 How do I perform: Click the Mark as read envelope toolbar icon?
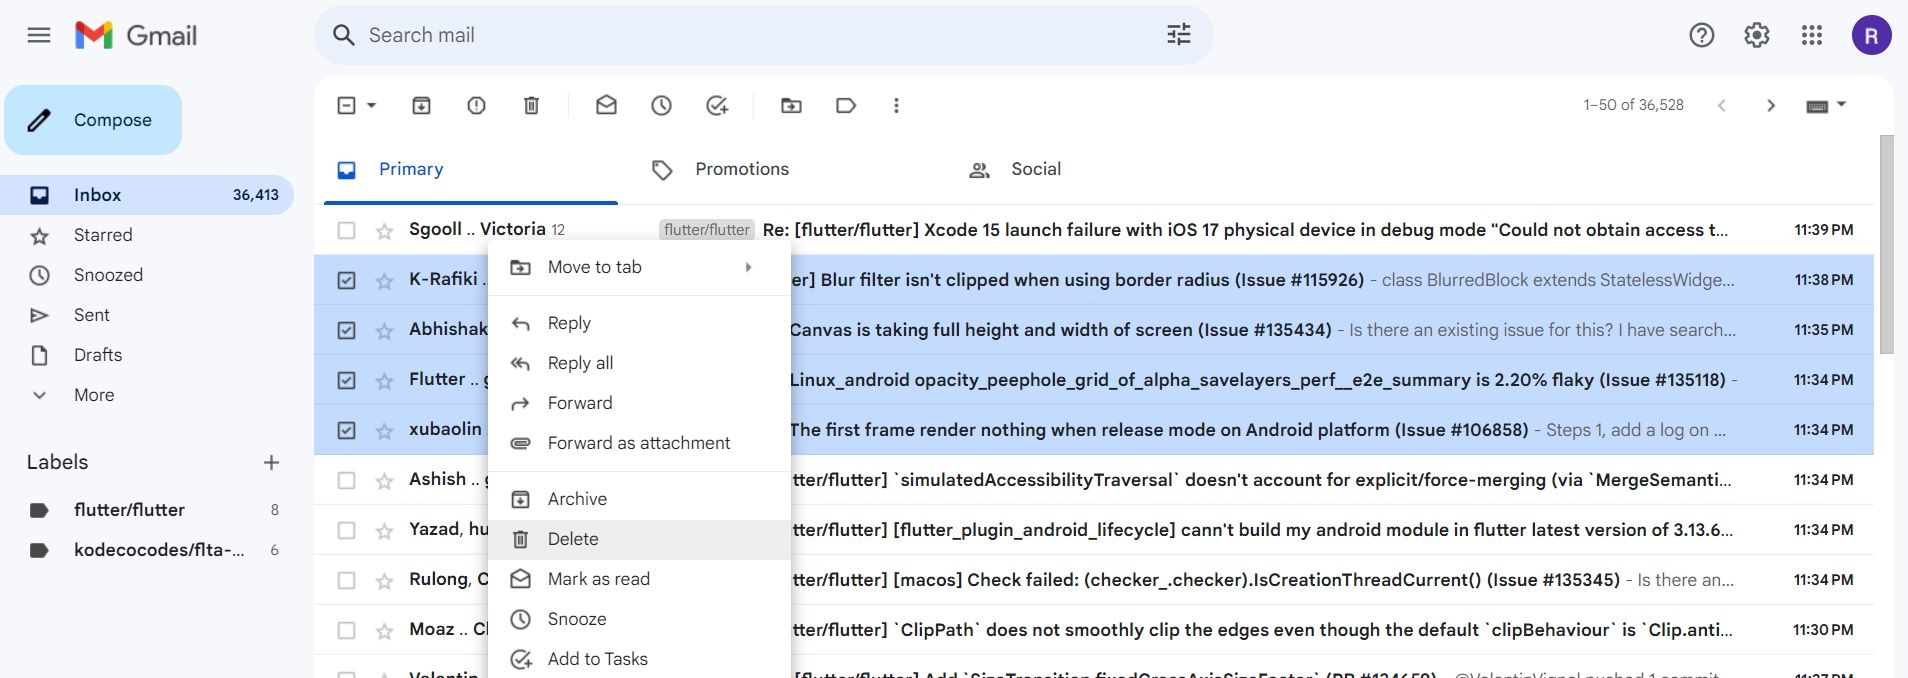pyautogui.click(x=606, y=105)
